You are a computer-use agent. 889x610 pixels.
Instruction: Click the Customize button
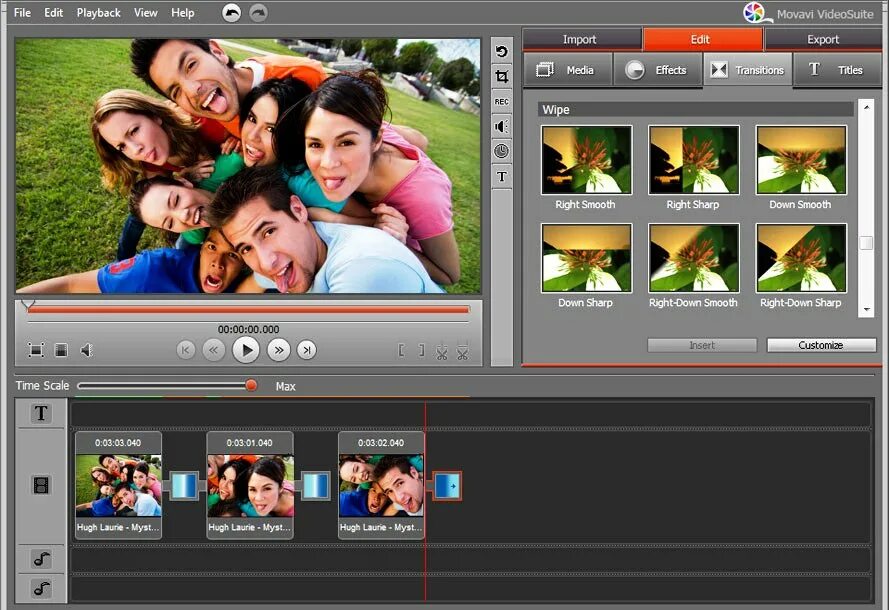(821, 345)
